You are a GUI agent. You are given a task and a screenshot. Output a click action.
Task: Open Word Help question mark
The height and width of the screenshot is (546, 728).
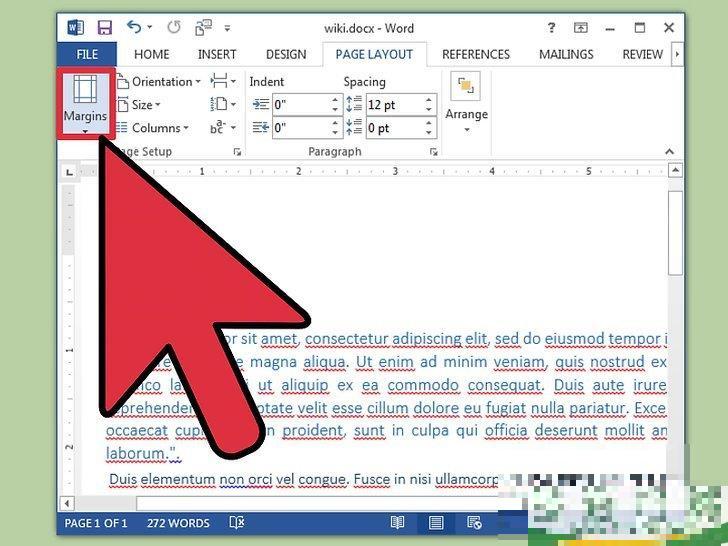point(552,28)
